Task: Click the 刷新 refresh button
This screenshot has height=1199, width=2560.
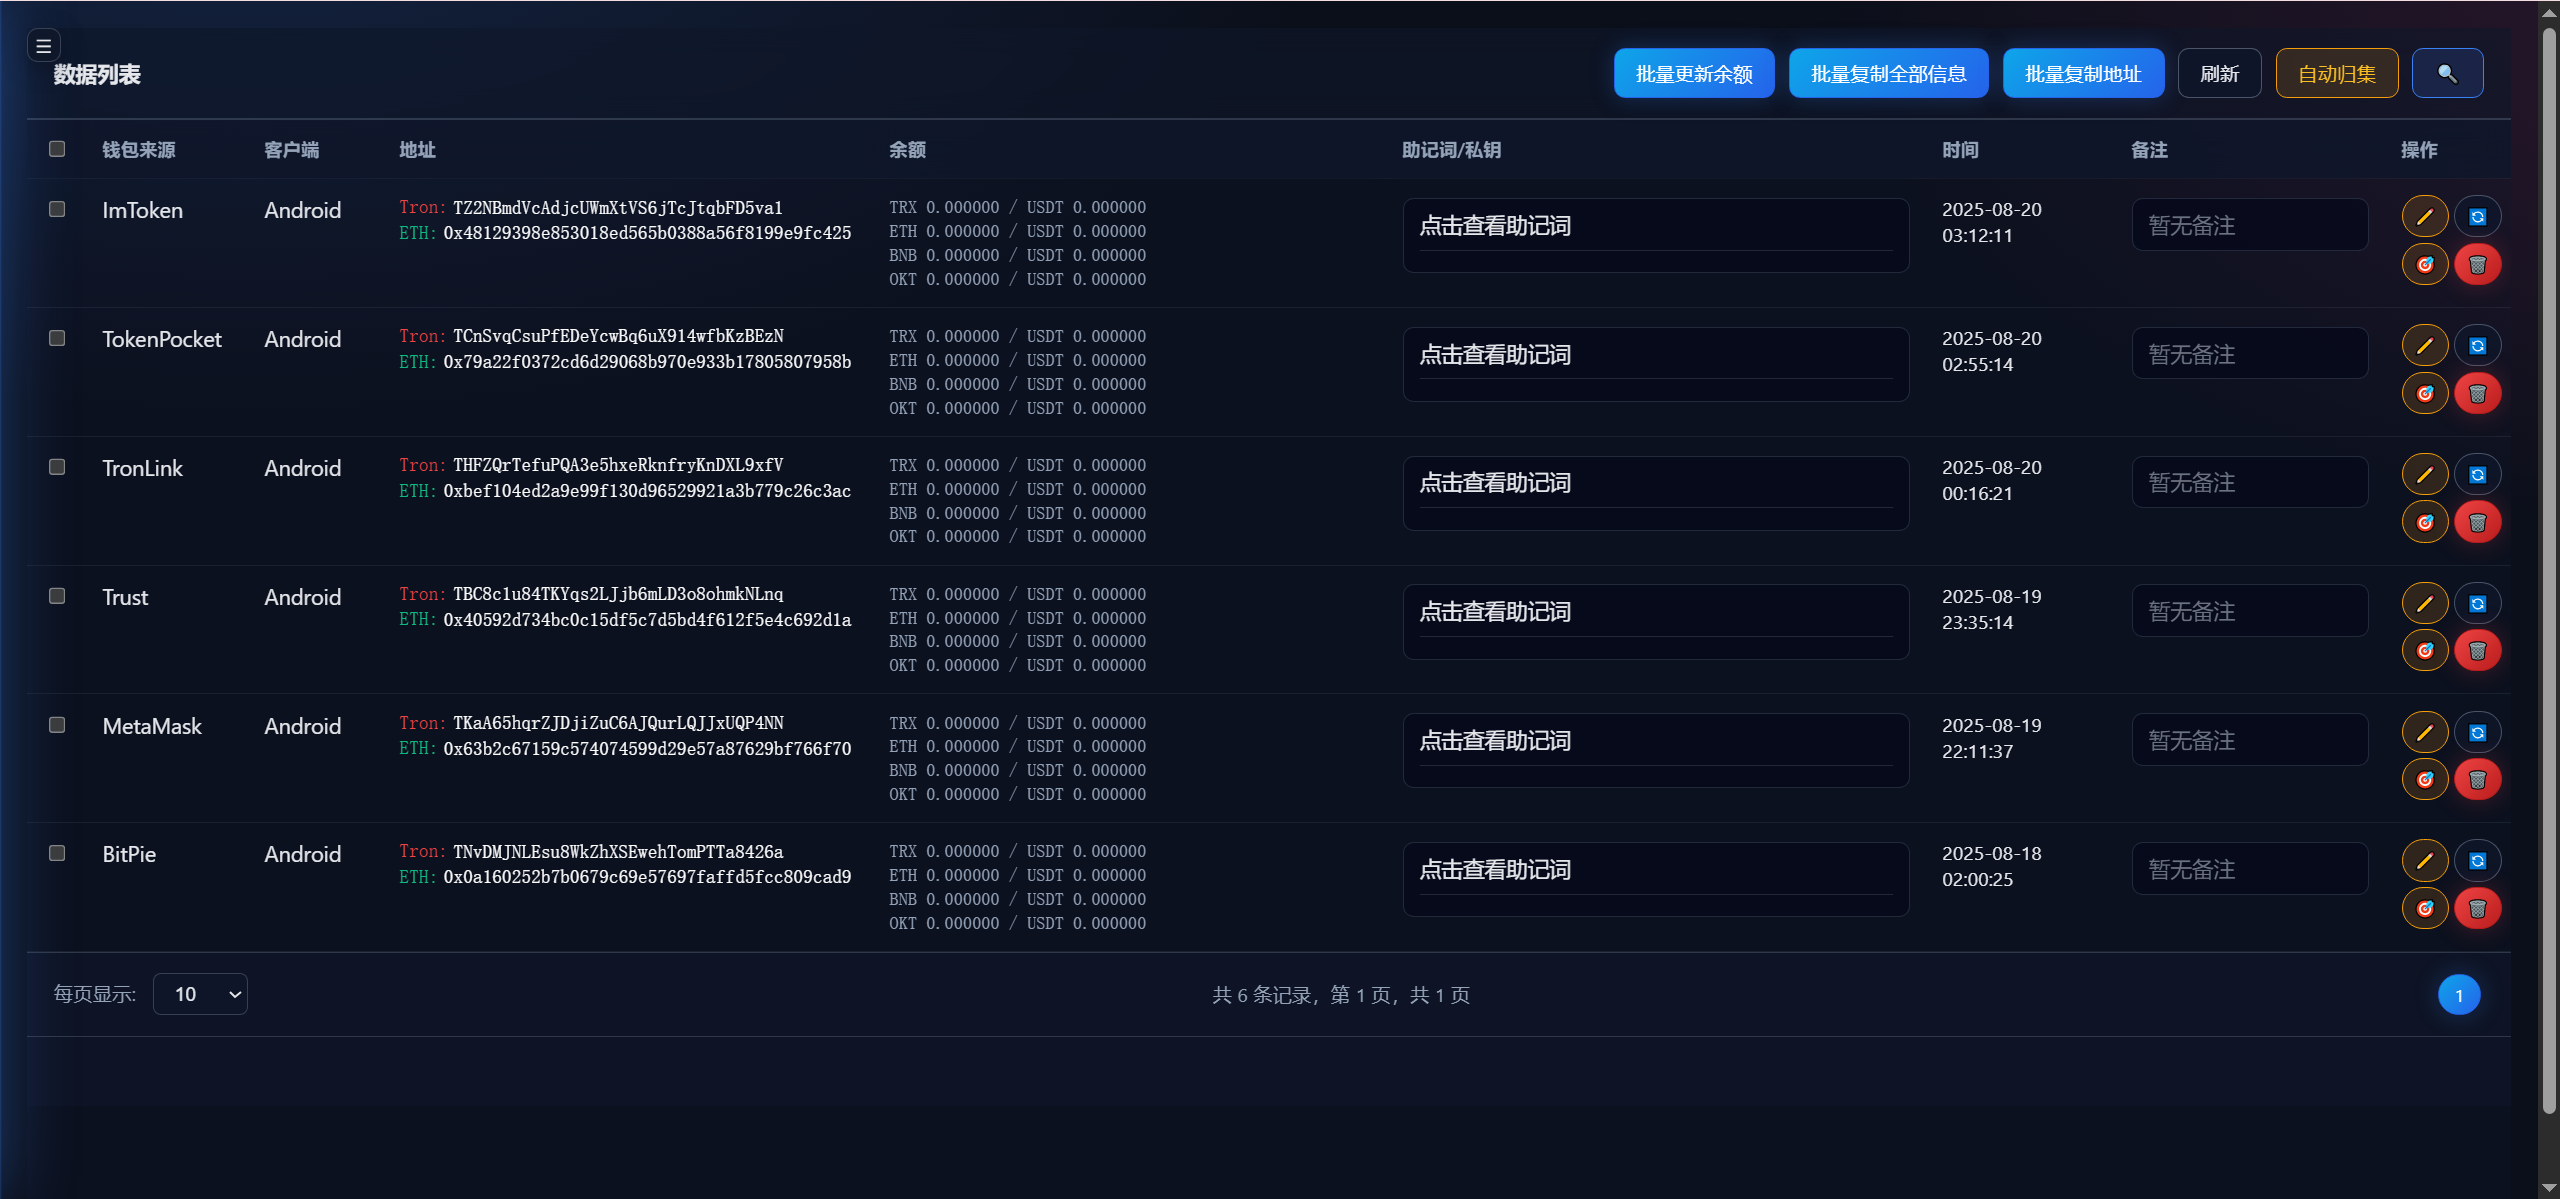Action: pos(2219,74)
